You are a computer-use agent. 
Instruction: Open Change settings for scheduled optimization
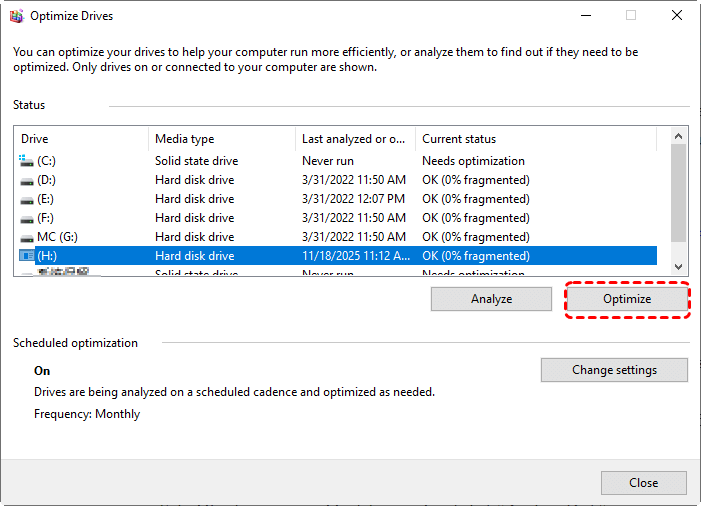click(614, 370)
